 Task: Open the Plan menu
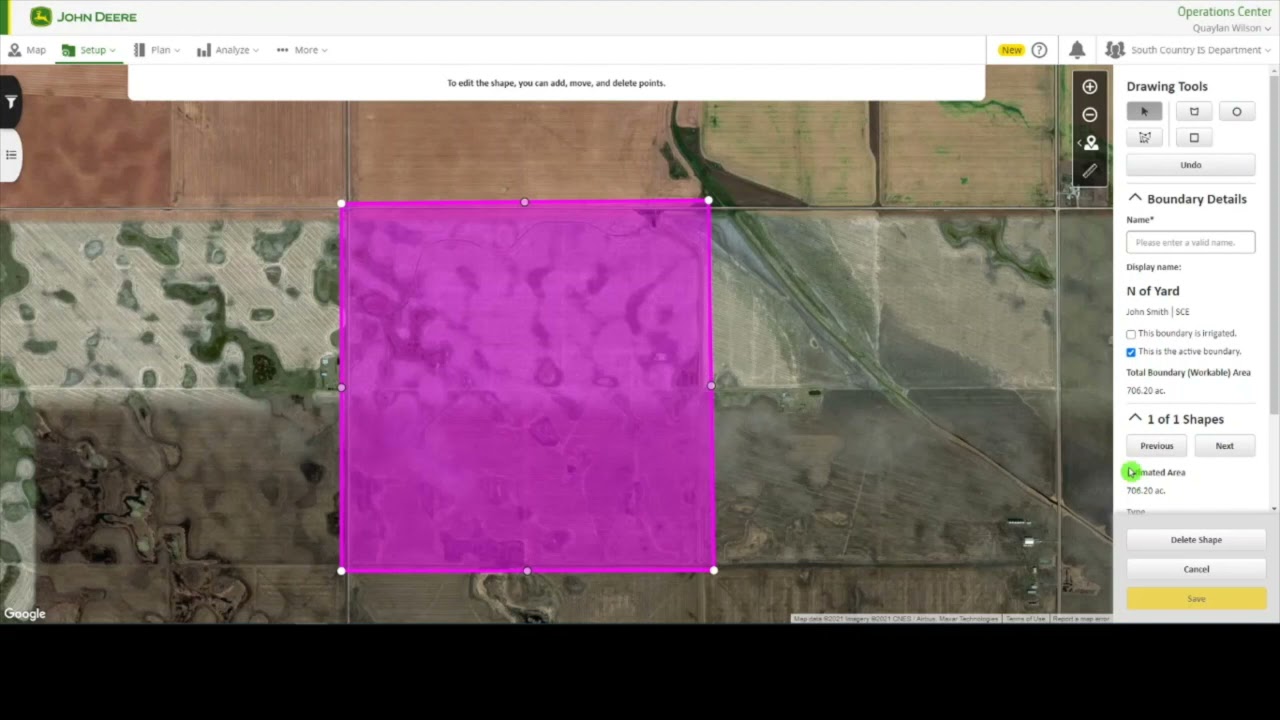(156, 50)
